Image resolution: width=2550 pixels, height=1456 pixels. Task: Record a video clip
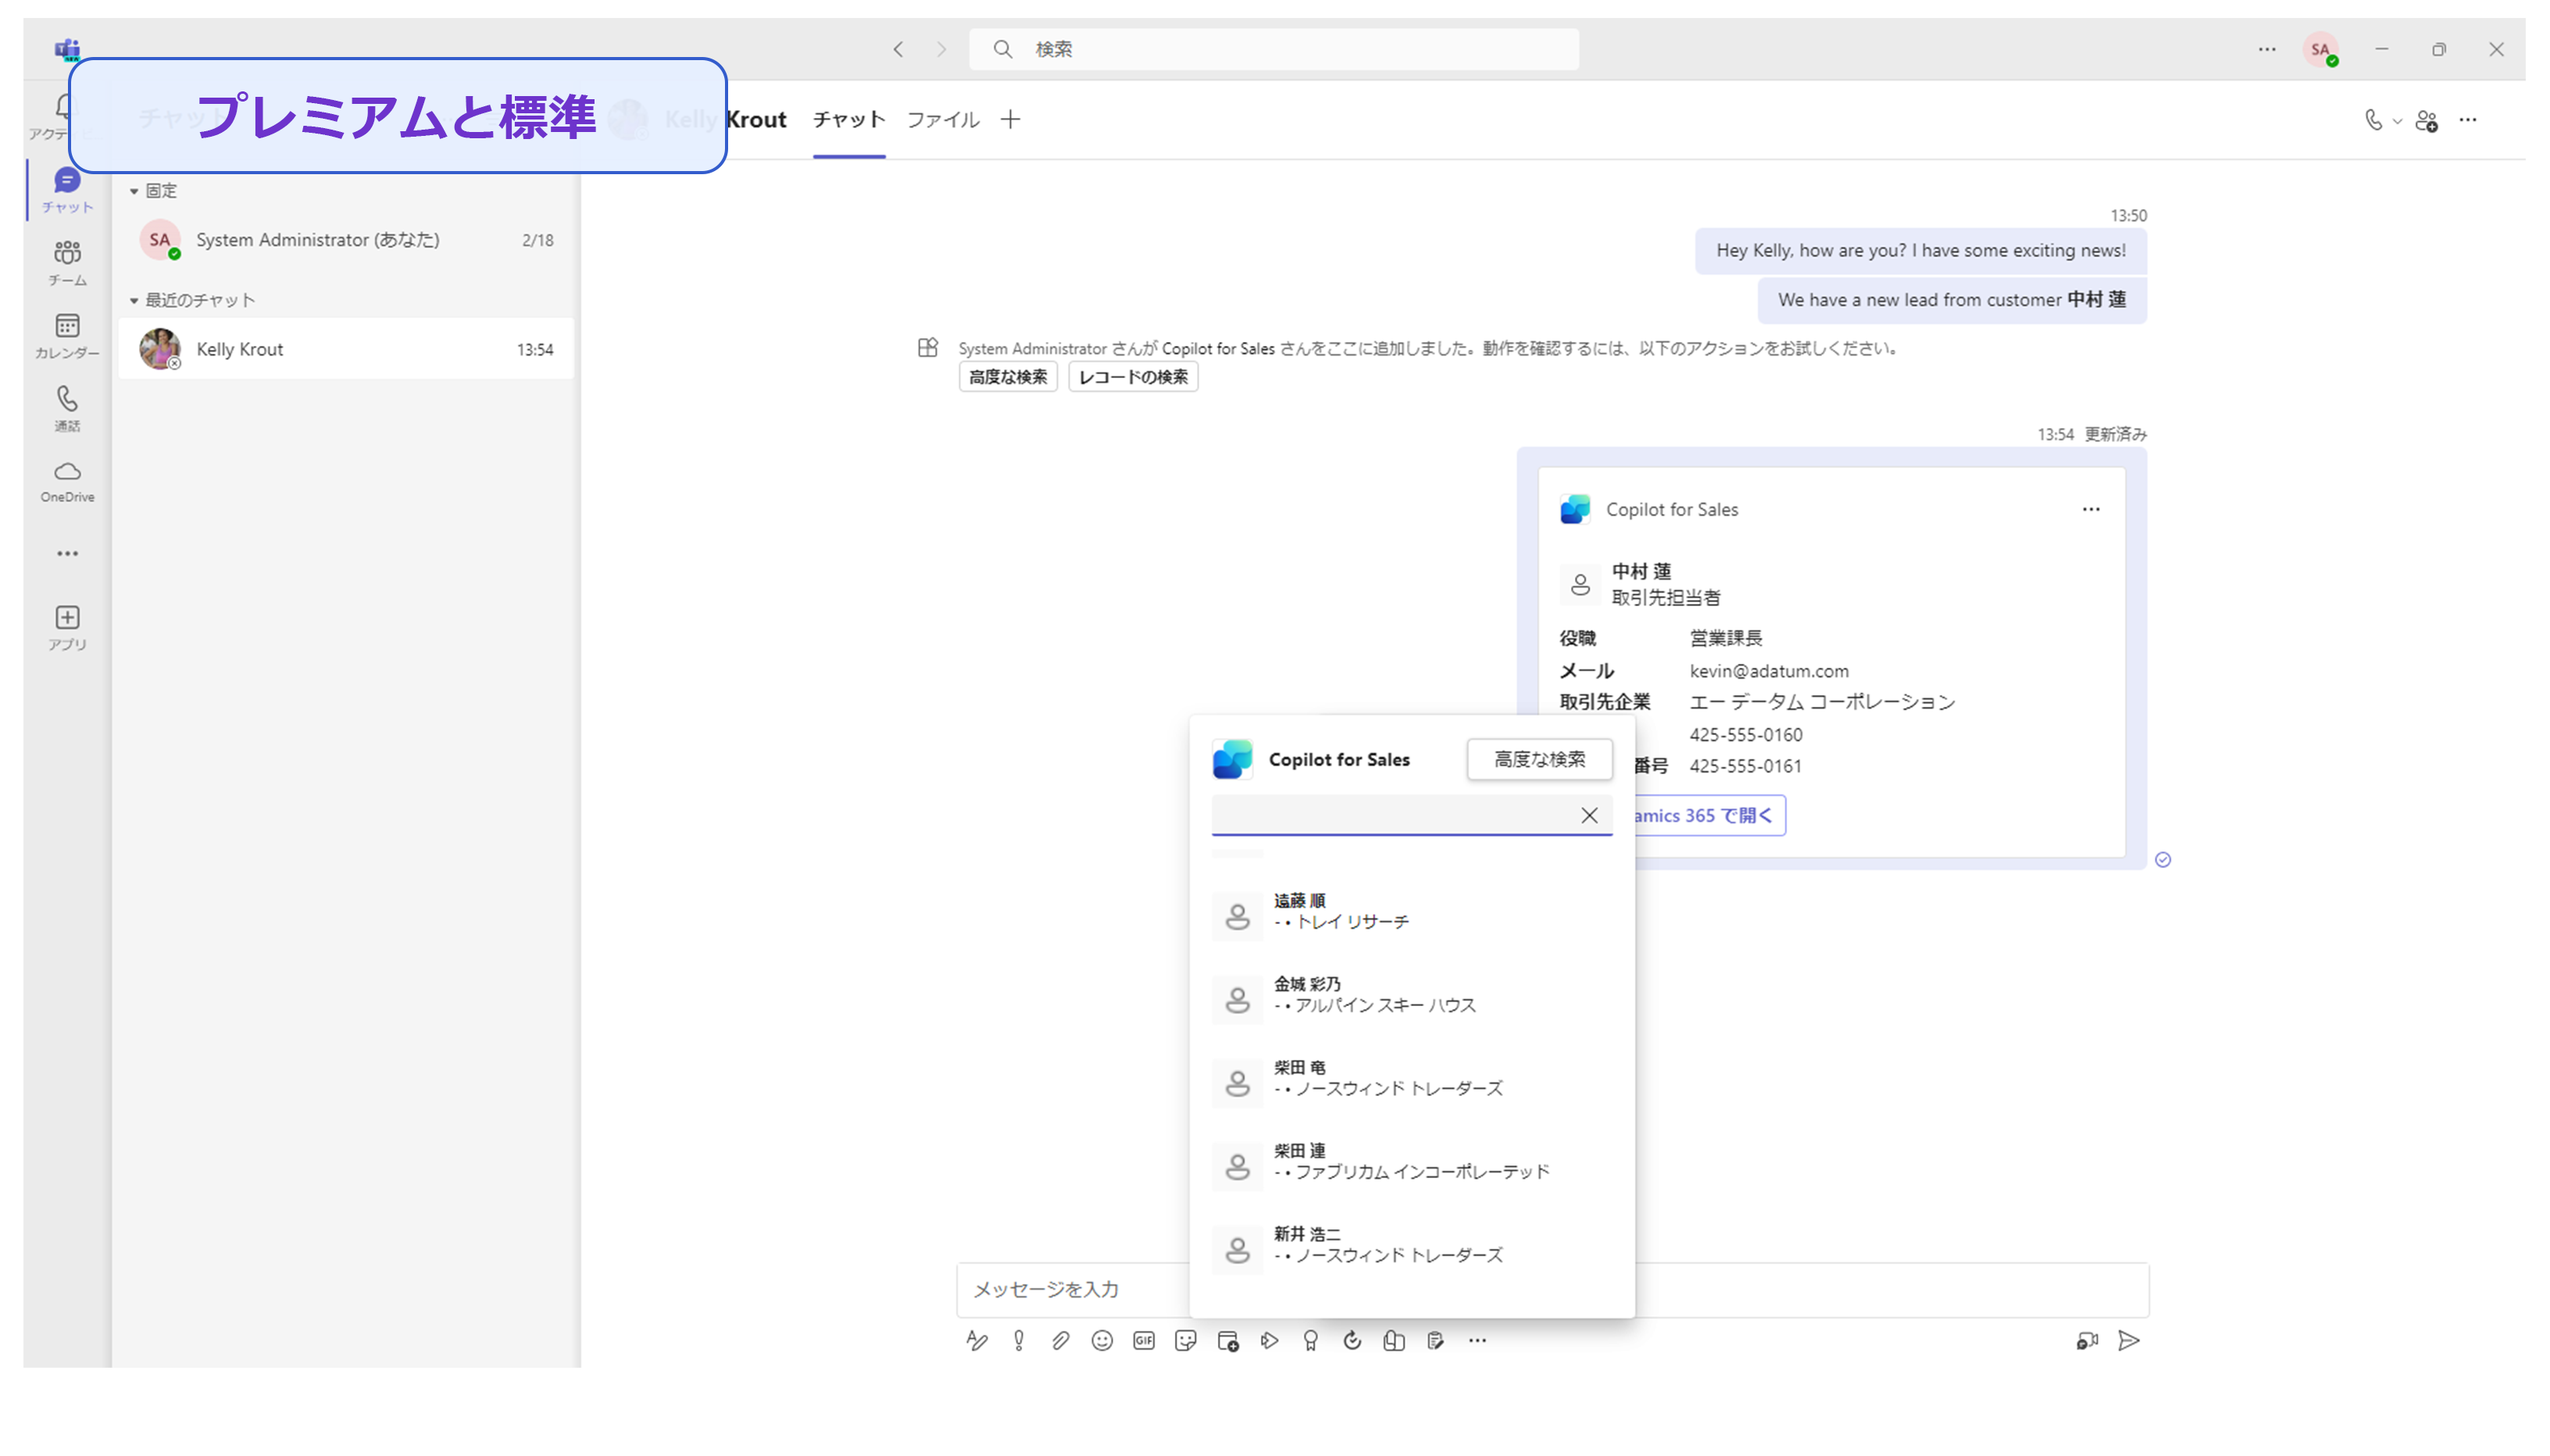tap(2086, 1340)
